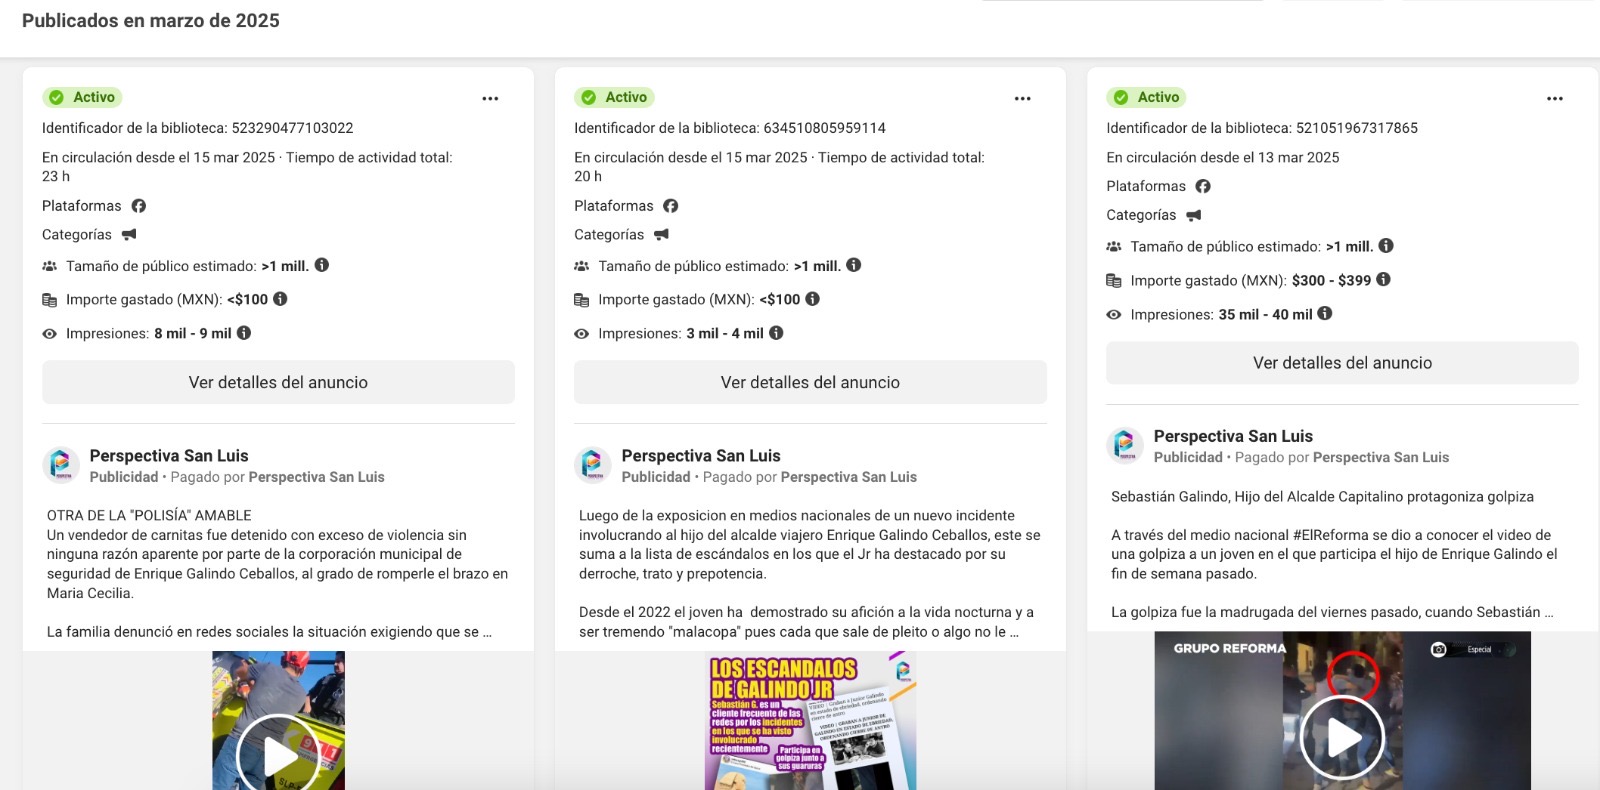Show audience size info for ad 523290477103022
1600x790 pixels.
pyautogui.click(x=322, y=265)
